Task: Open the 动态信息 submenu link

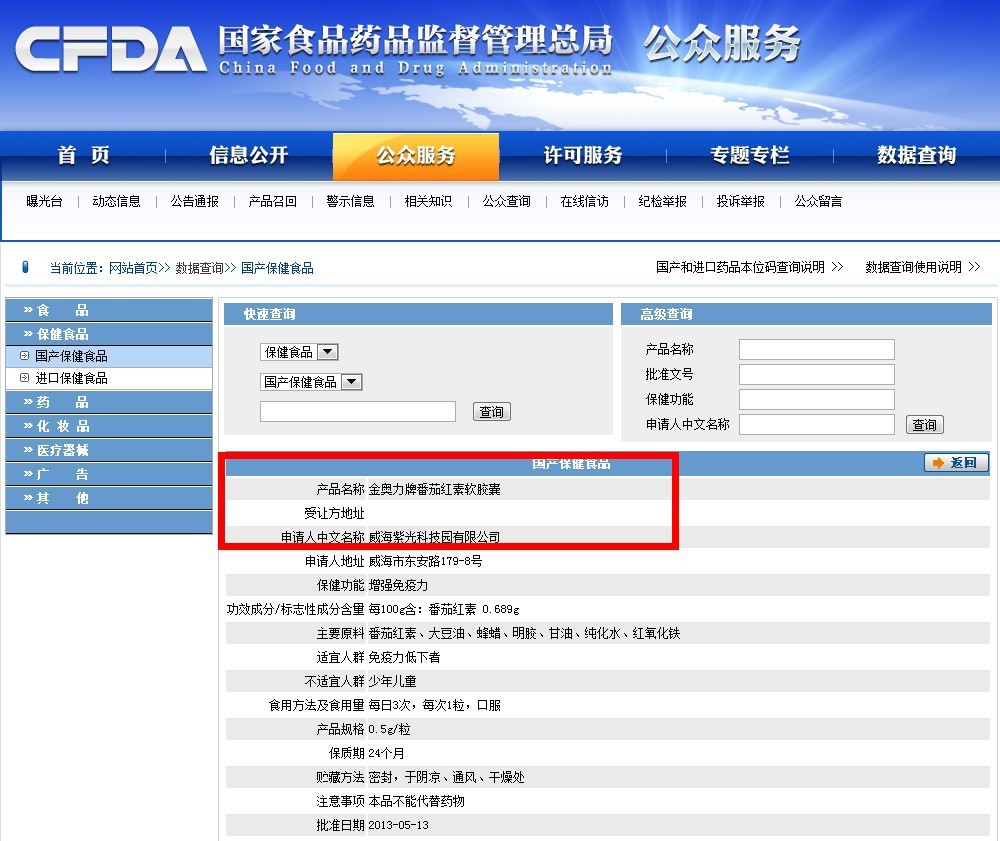Action: (x=116, y=201)
